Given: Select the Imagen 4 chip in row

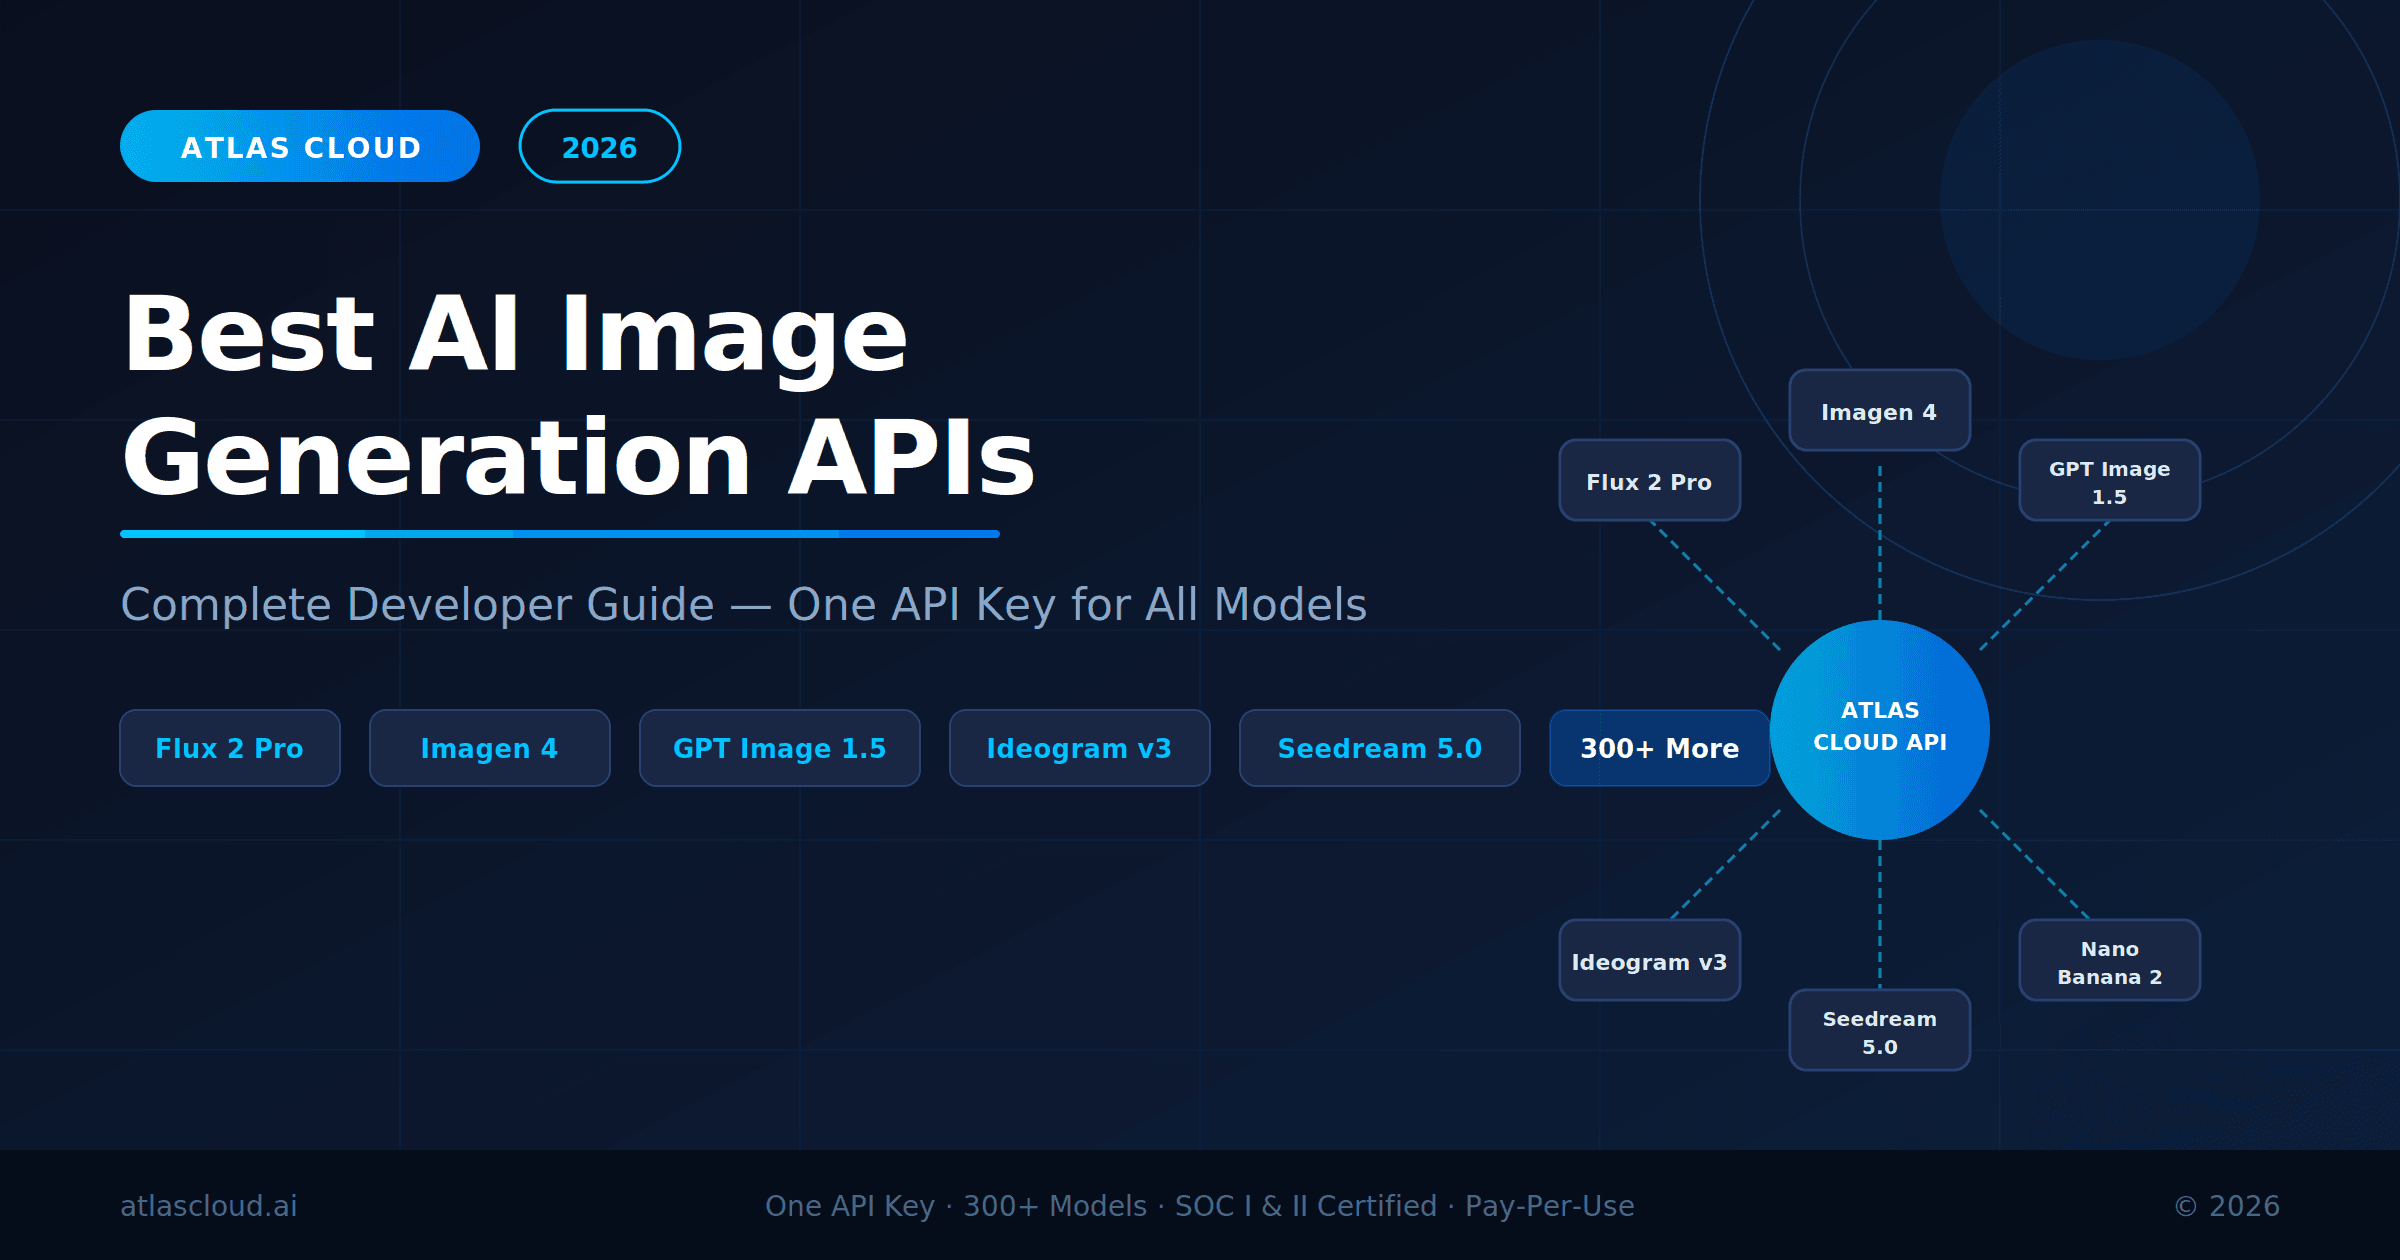Looking at the screenshot, I should (x=489, y=748).
